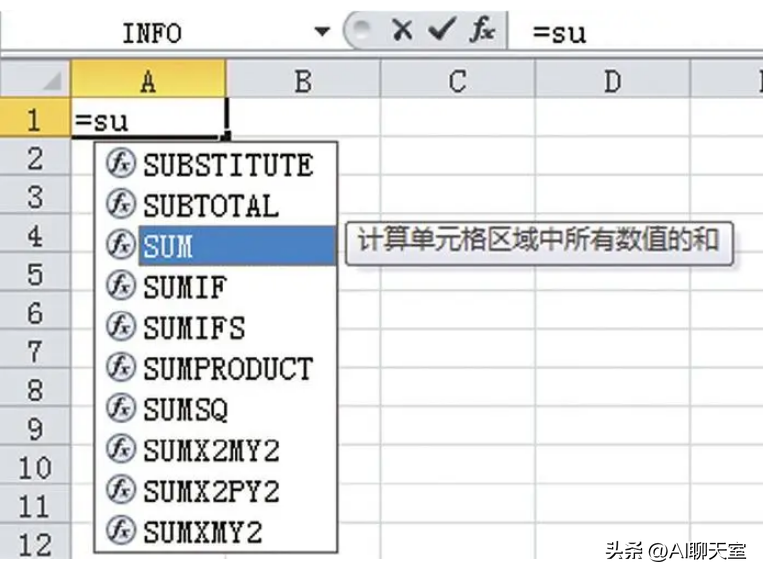Click the Cancel (X) formula icon
Viewport: 763px width, 577px height.
402,31
